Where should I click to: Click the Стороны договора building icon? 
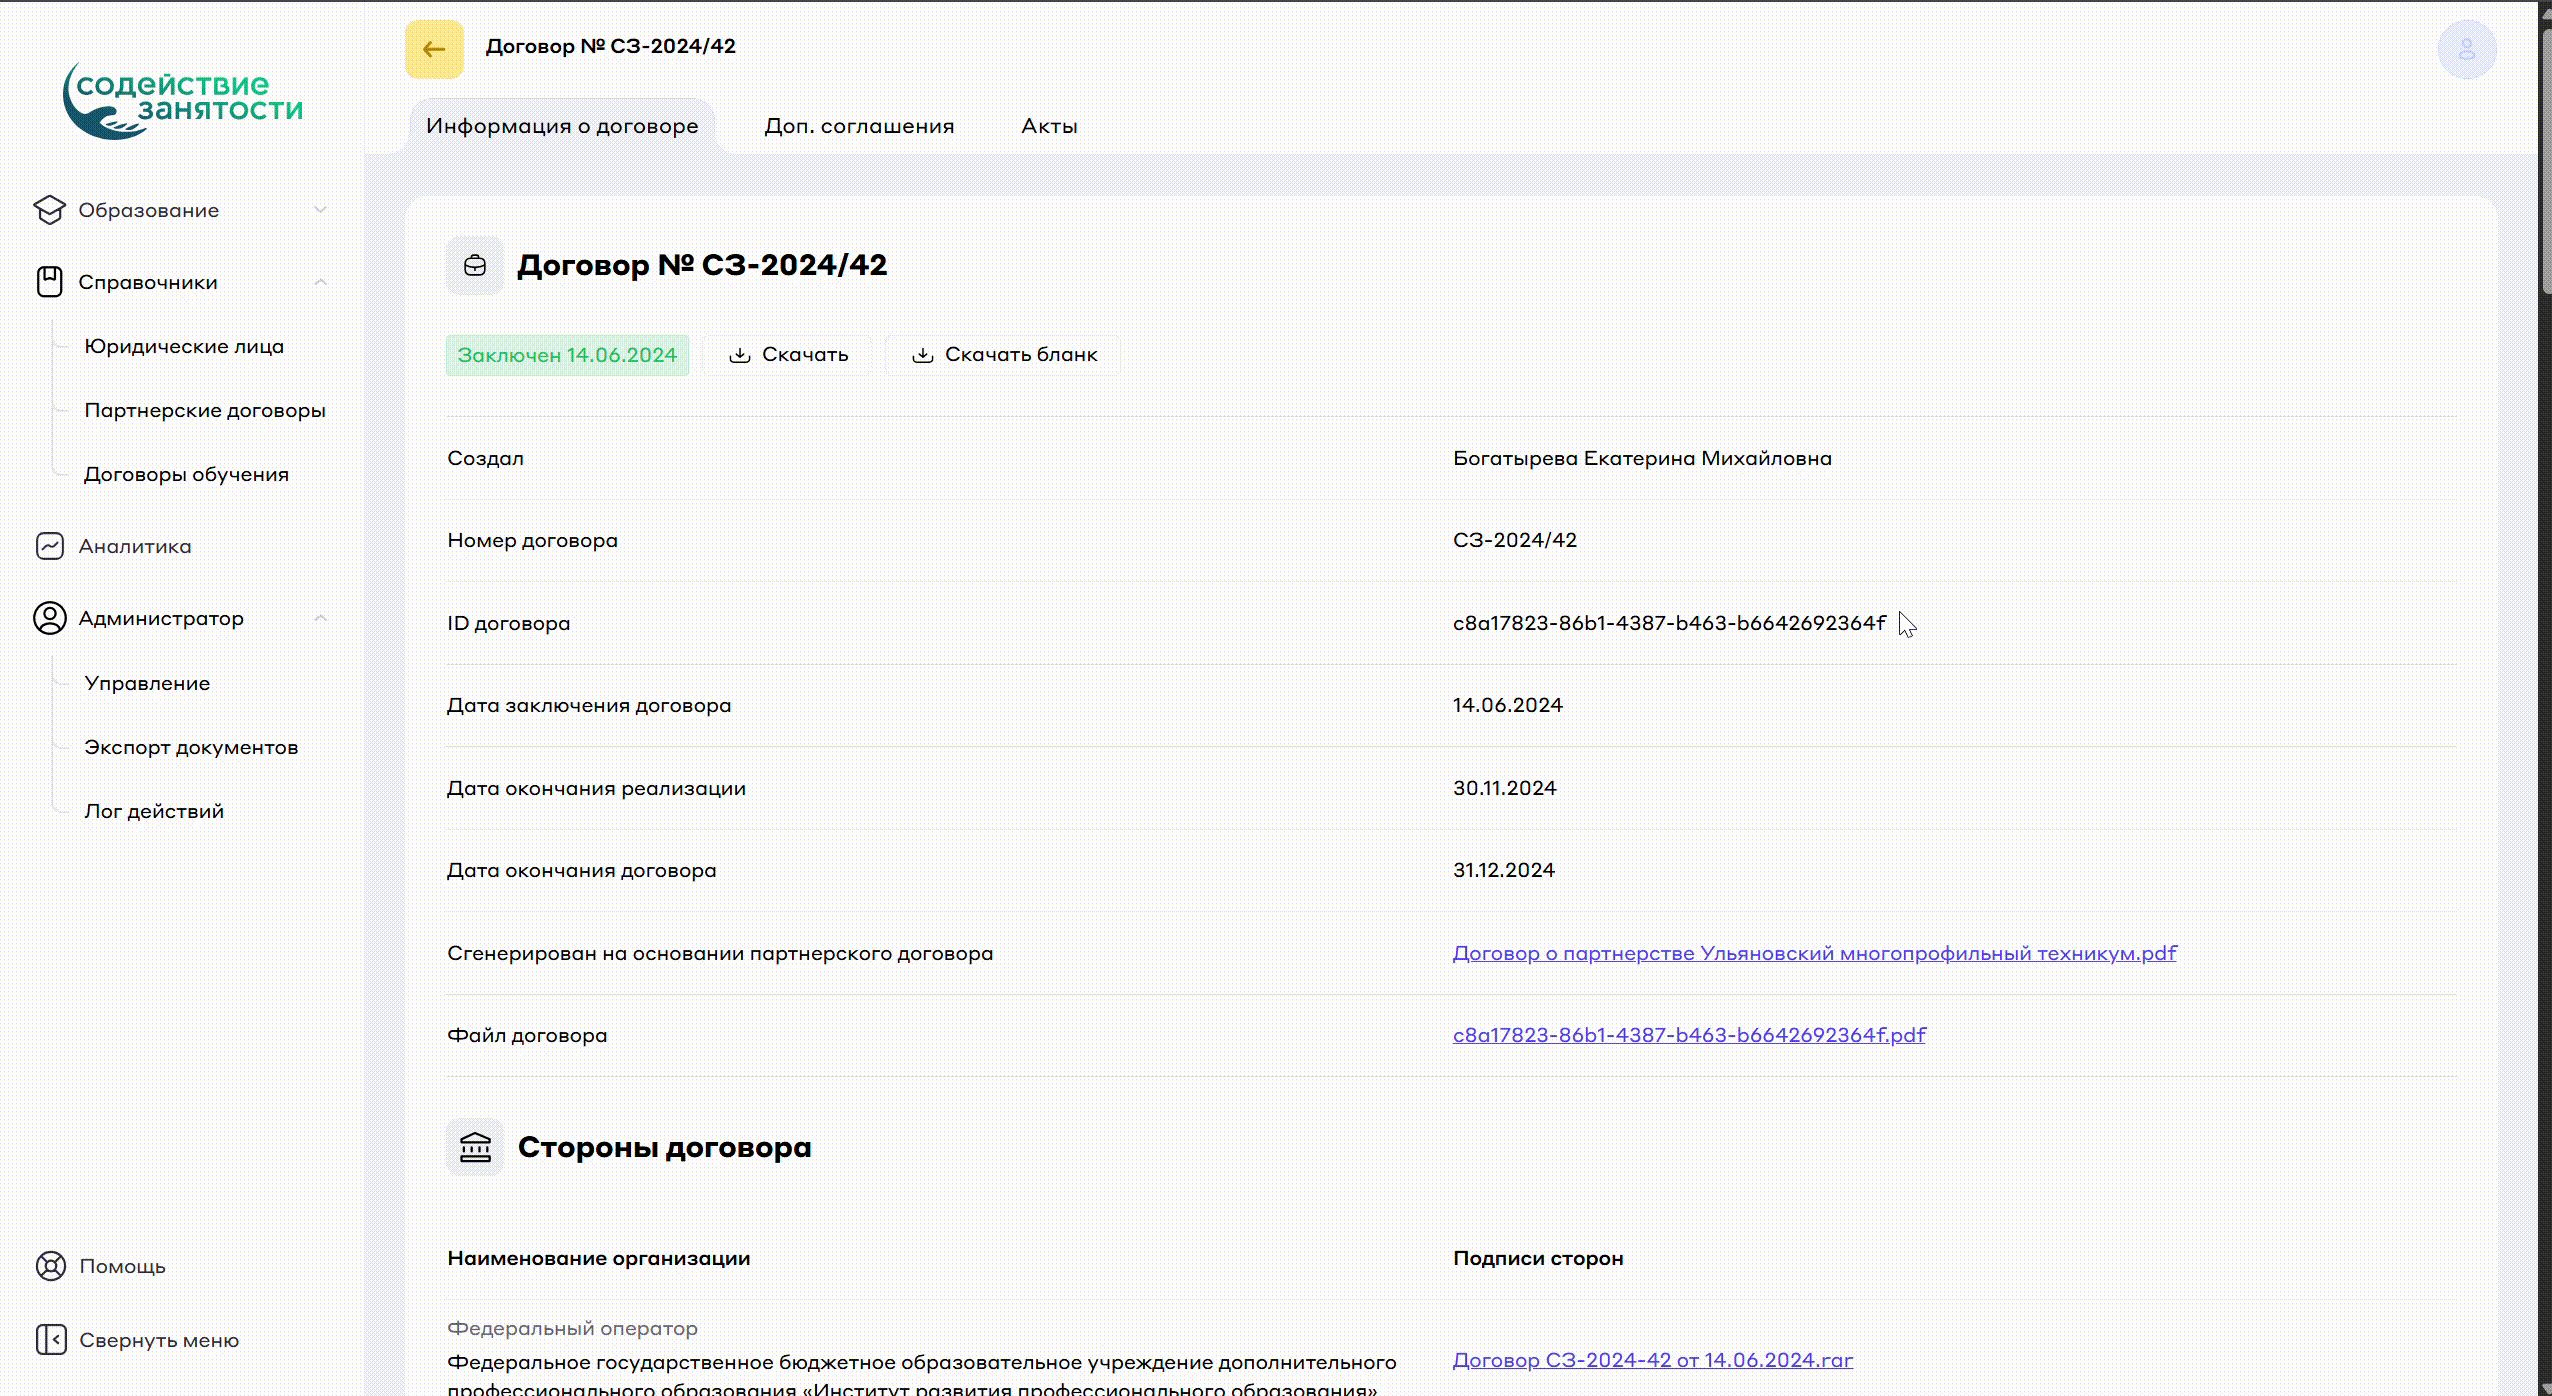pos(475,1147)
